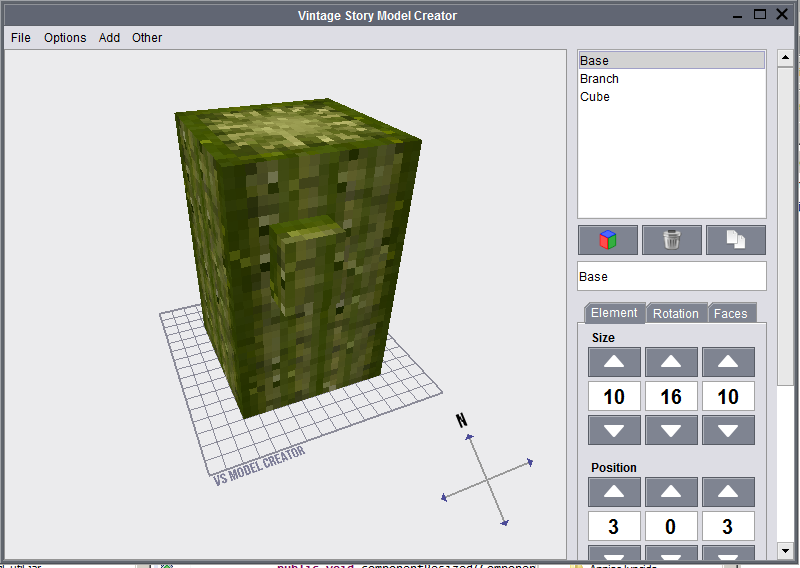This screenshot has height=568, width=800.
Task: Increase the first Size value
Action: [x=614, y=362]
